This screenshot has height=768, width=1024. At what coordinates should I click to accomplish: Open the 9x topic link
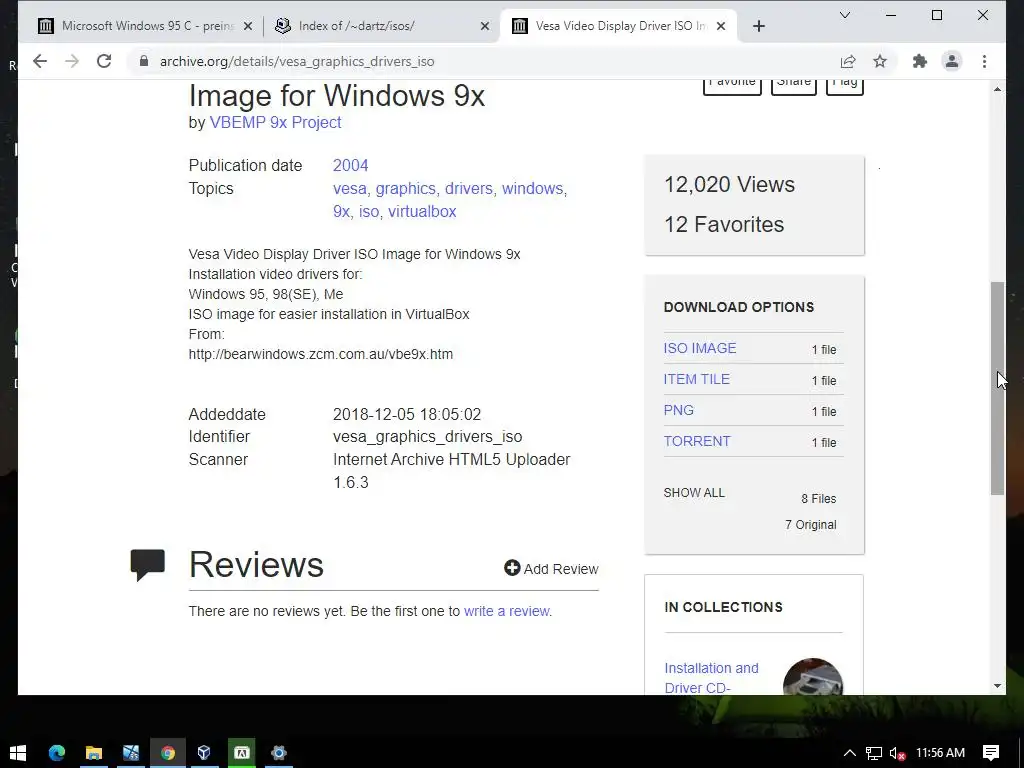(x=341, y=211)
